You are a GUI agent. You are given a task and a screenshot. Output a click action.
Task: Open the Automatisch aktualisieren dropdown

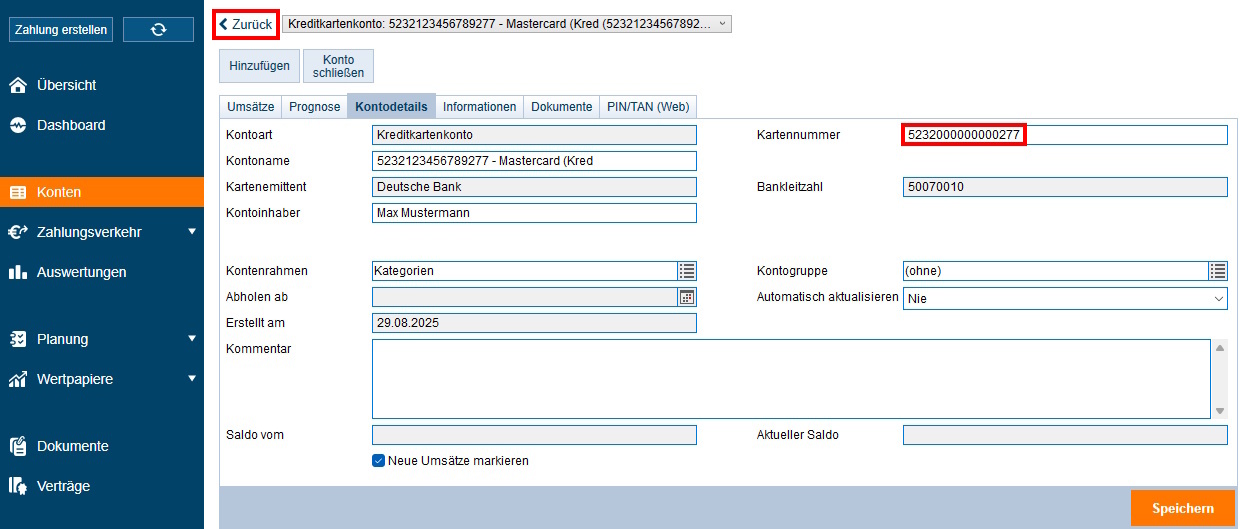click(1064, 298)
